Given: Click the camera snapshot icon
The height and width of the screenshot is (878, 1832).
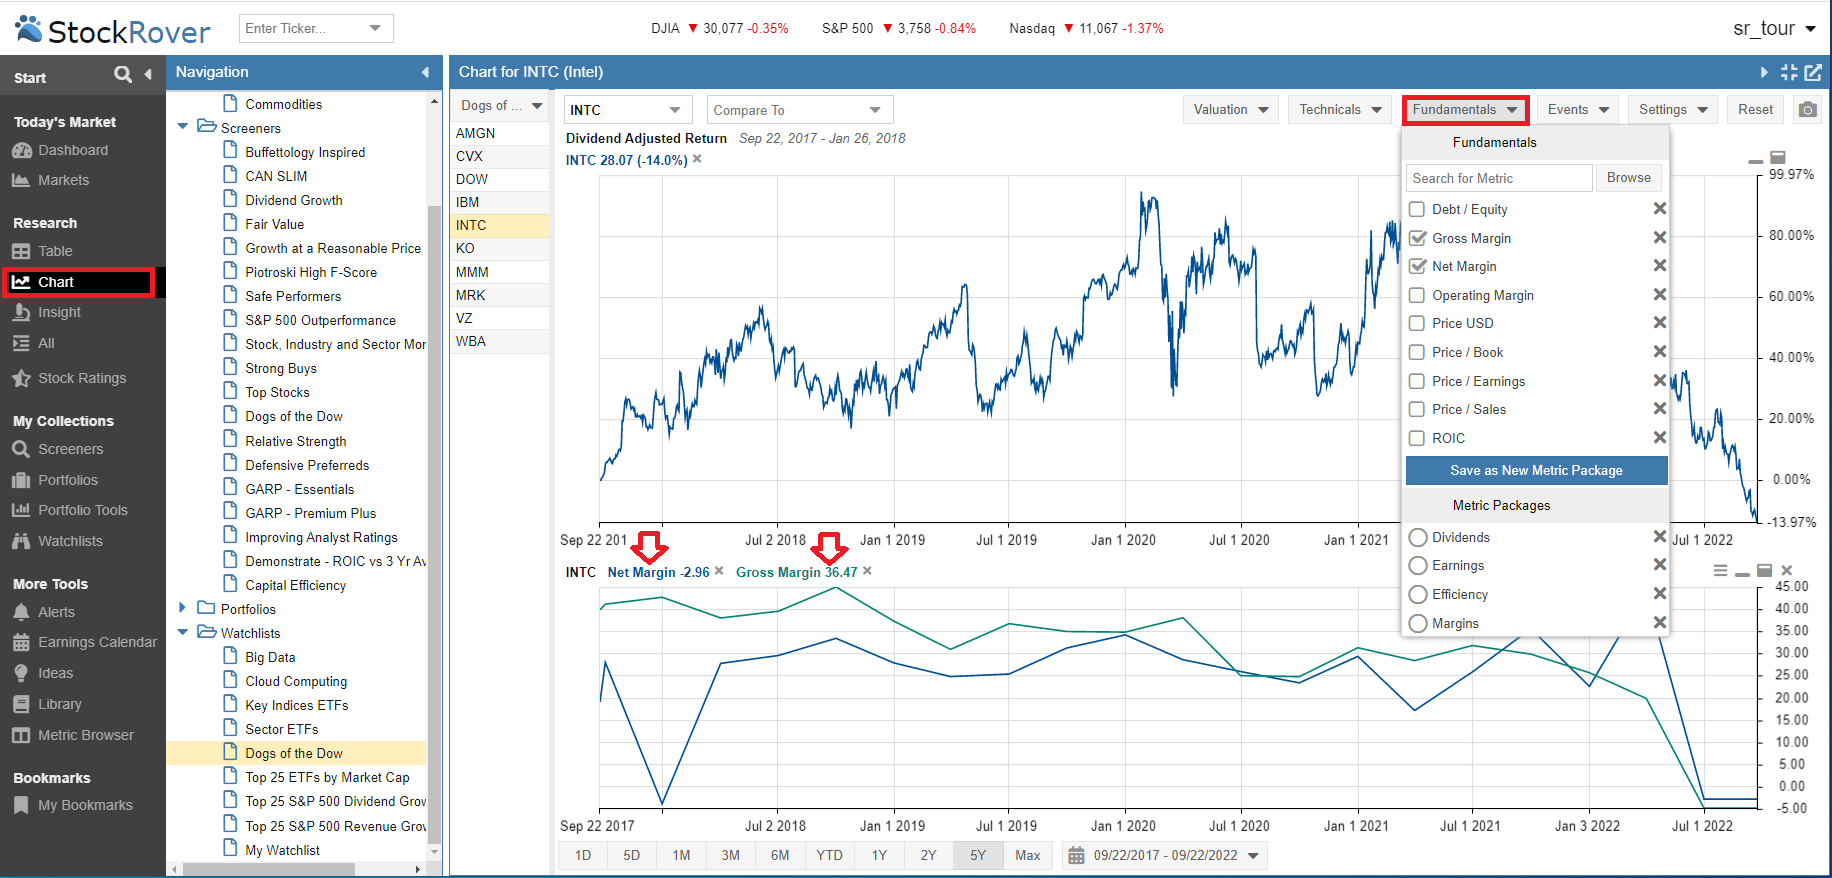Looking at the screenshot, I should [x=1807, y=110].
